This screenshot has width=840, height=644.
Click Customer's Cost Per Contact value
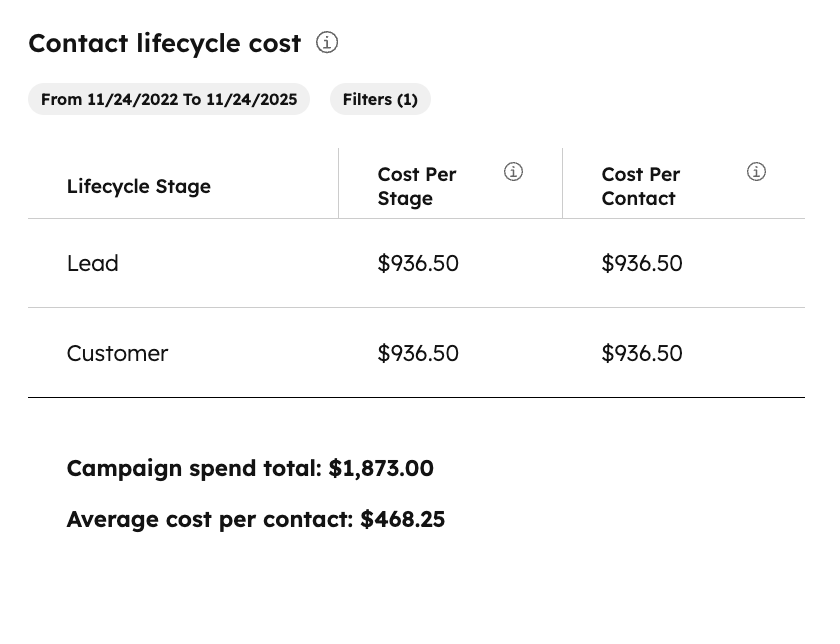(x=642, y=353)
